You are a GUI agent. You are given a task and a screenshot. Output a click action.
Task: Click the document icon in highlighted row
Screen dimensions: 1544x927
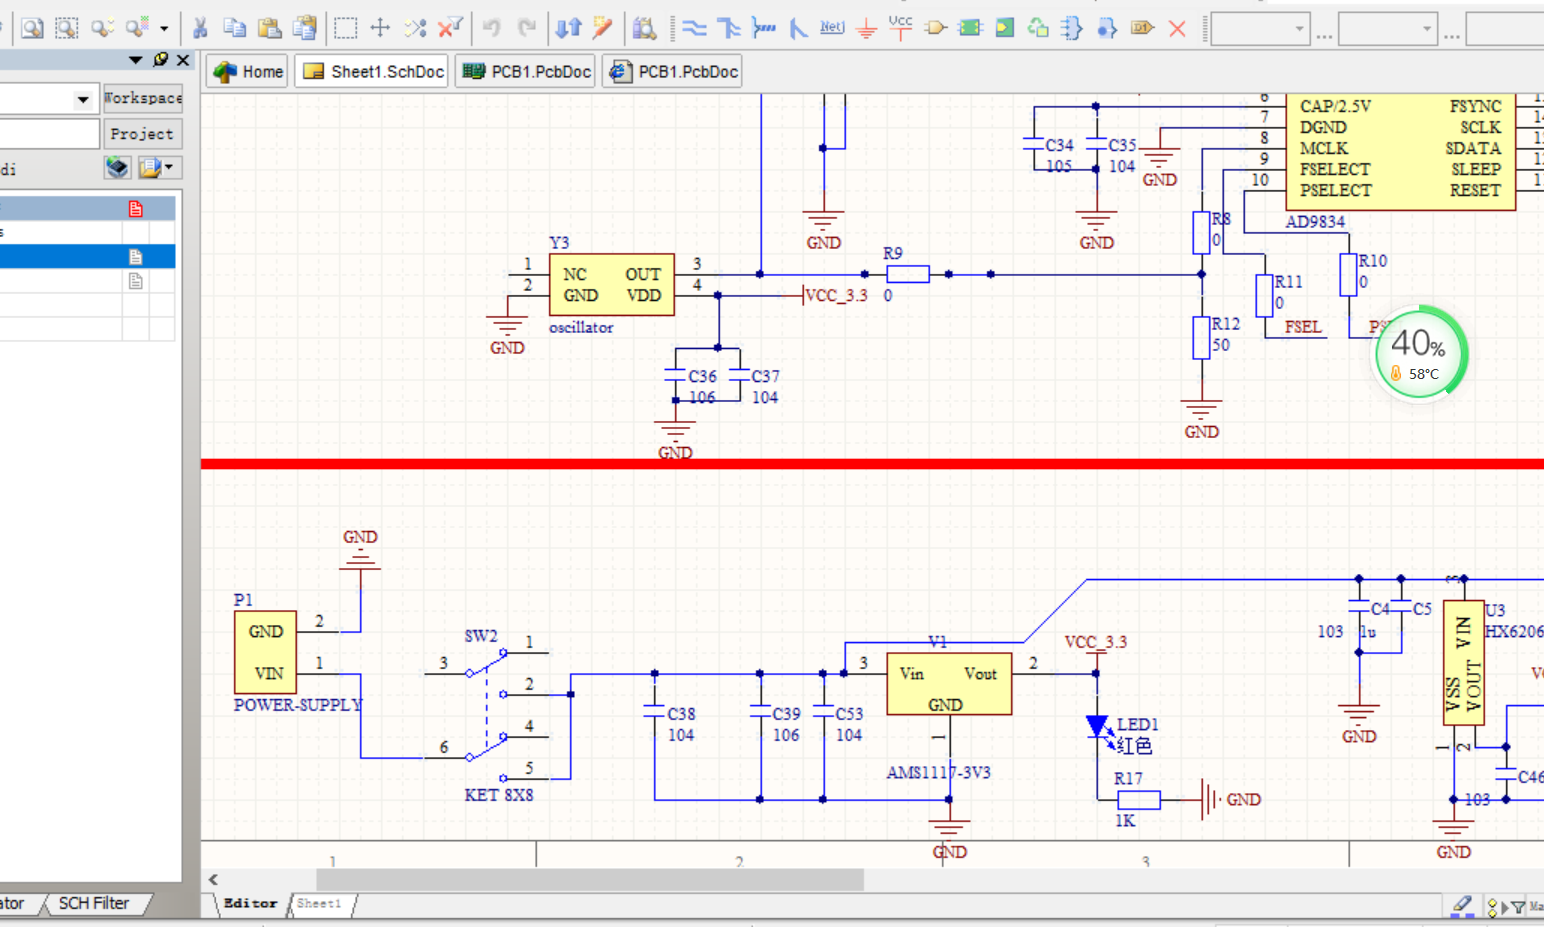click(135, 257)
